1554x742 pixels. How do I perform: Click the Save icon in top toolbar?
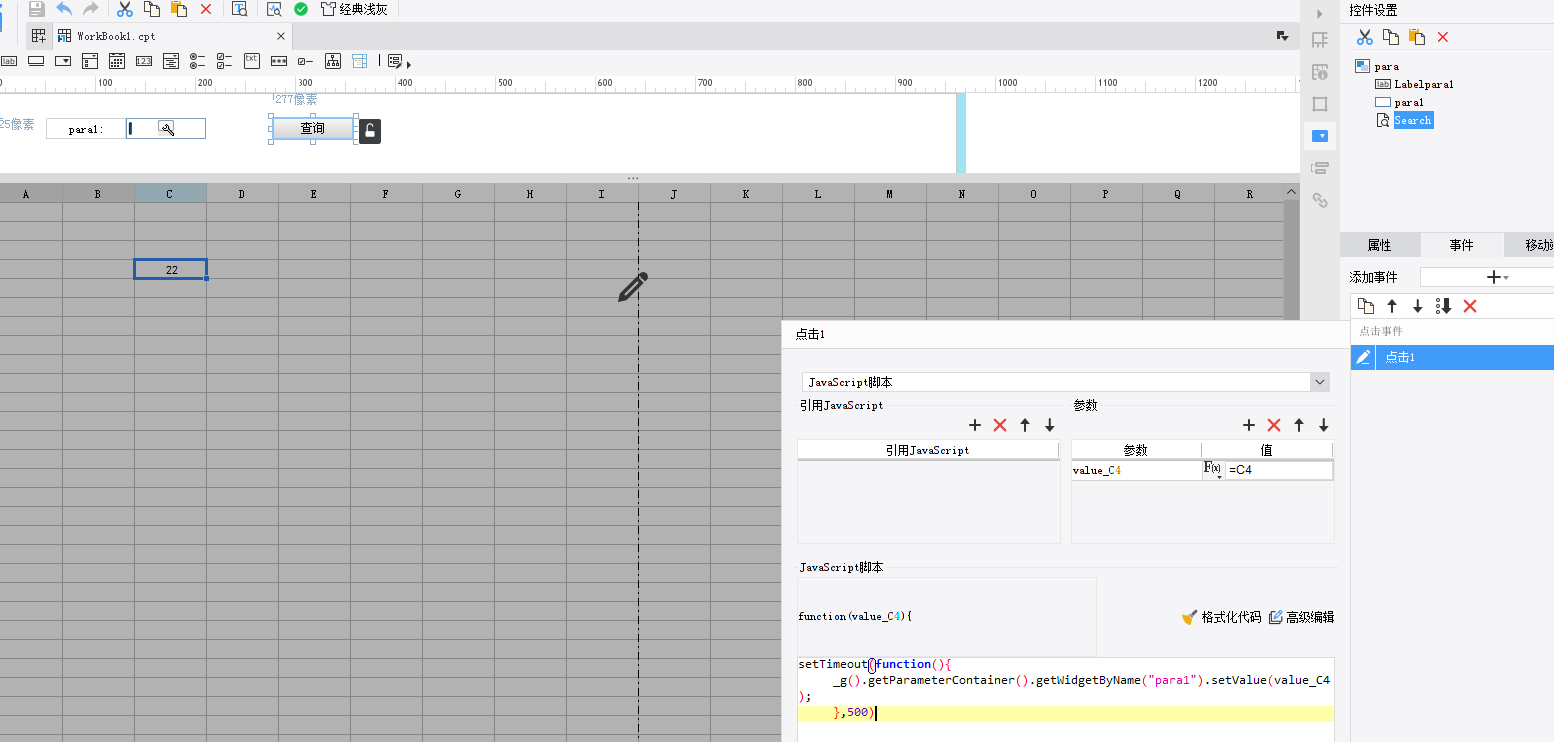pos(37,9)
